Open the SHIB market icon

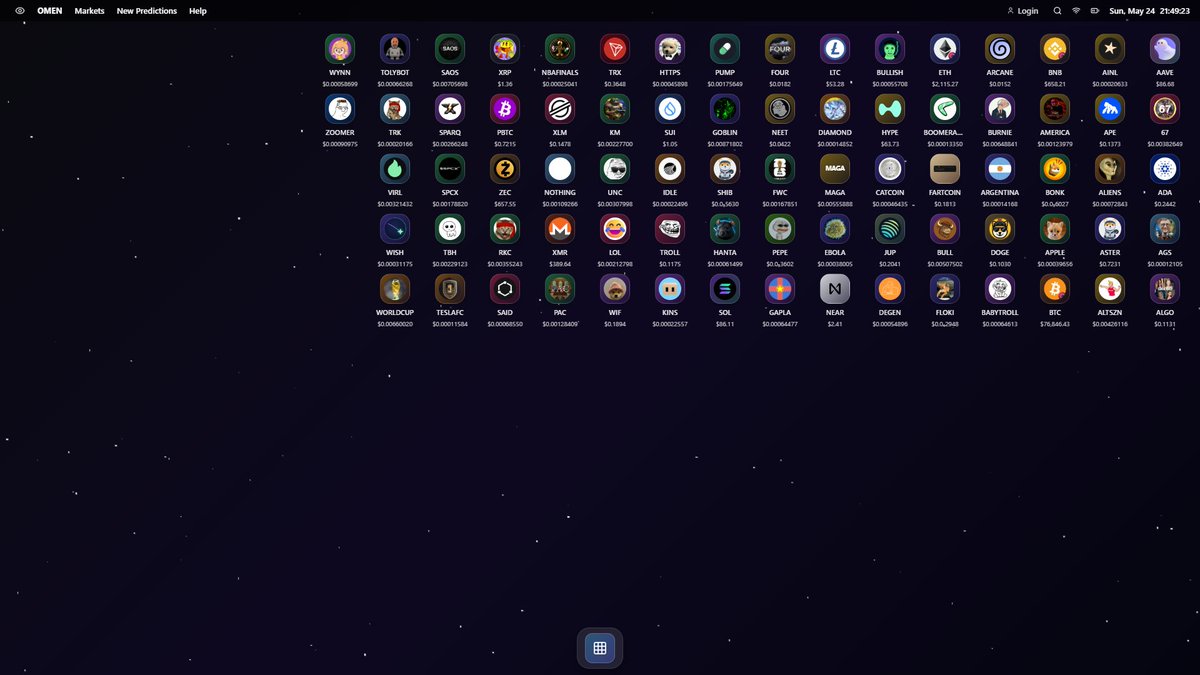coord(725,168)
